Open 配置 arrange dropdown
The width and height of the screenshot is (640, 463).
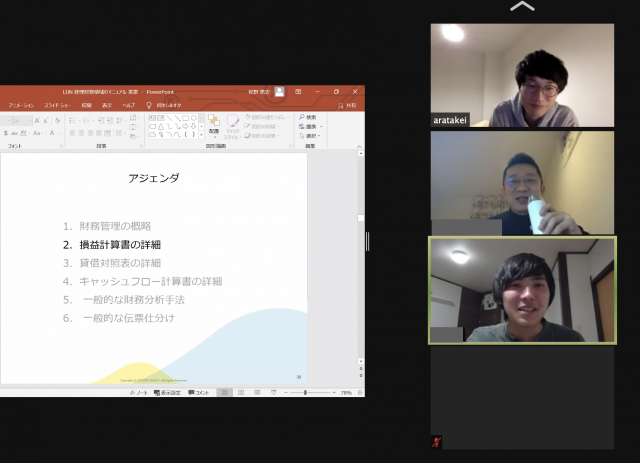pos(214,127)
